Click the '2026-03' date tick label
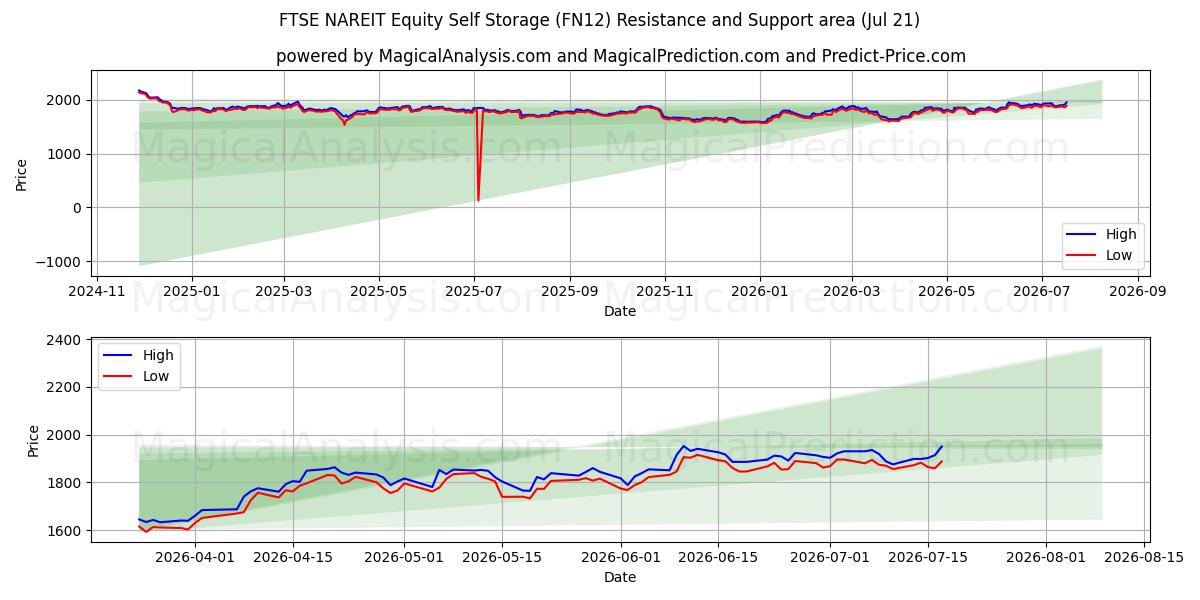 point(851,292)
